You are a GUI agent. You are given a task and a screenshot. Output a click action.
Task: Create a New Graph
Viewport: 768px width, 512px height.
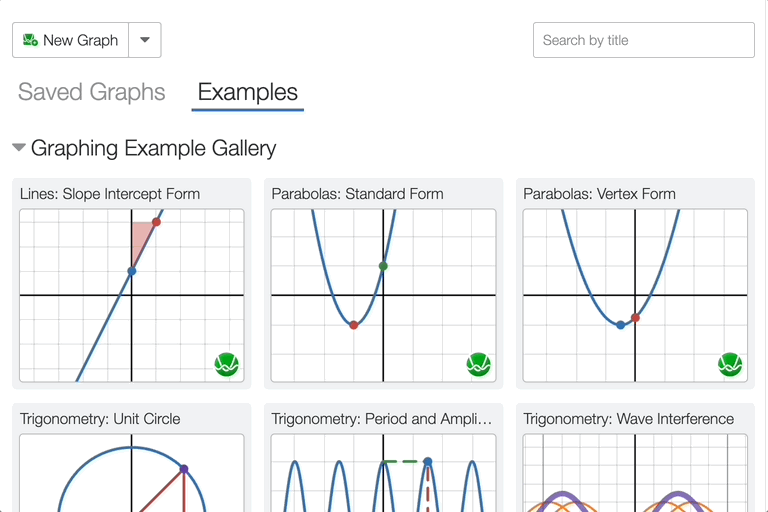pyautogui.click(x=70, y=40)
